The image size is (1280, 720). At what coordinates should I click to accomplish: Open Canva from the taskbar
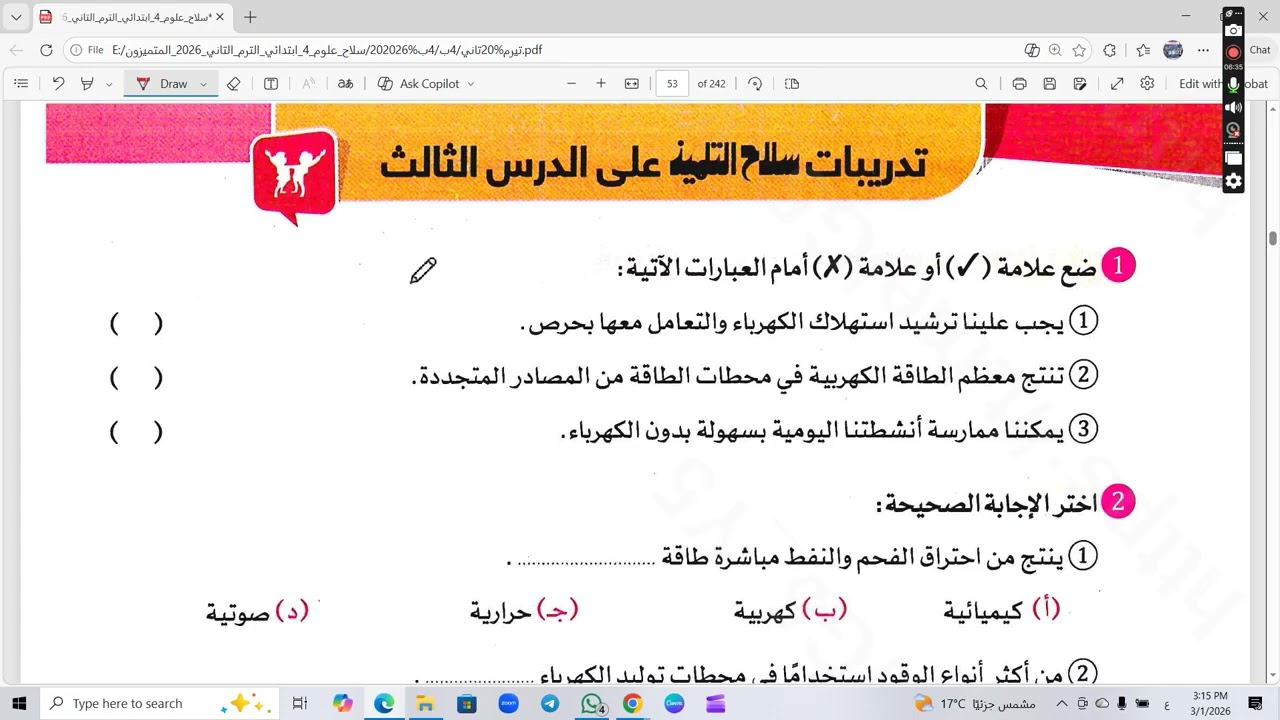674,703
